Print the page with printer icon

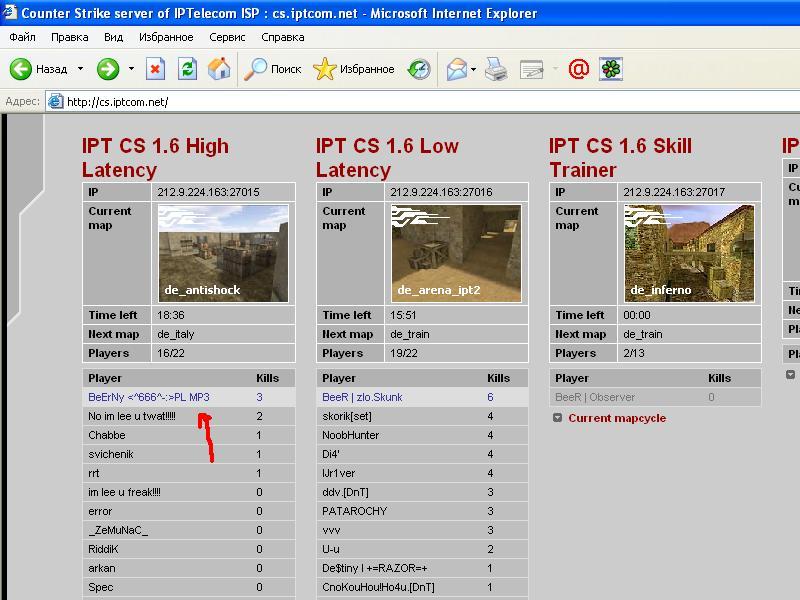(x=496, y=69)
